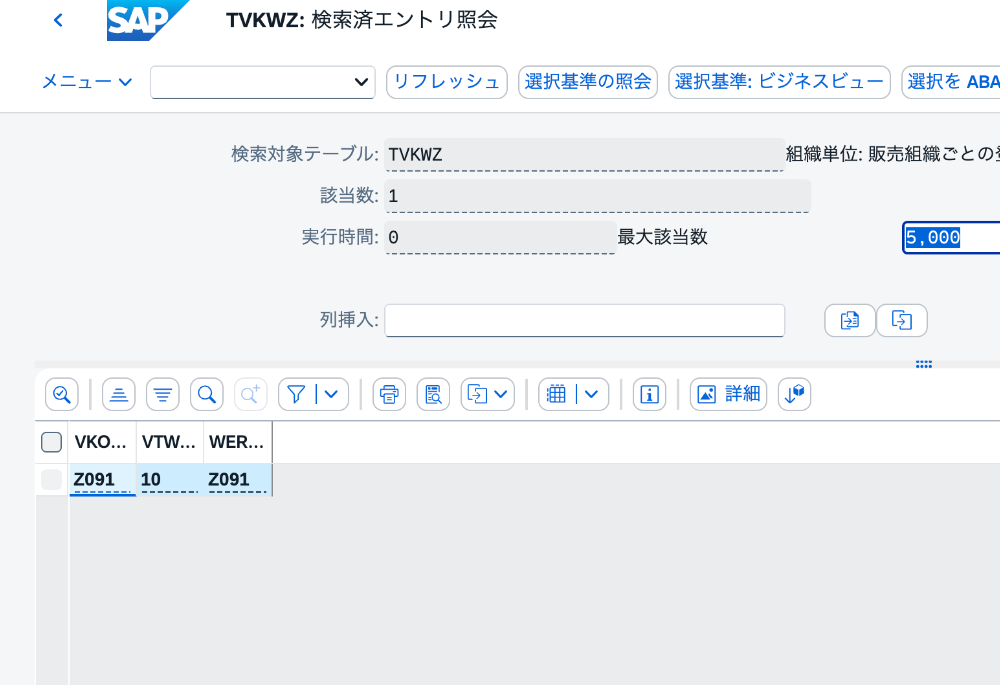This screenshot has height=685, width=1000.
Task: Expand the export dropdown arrow
Action: [x=501, y=394]
